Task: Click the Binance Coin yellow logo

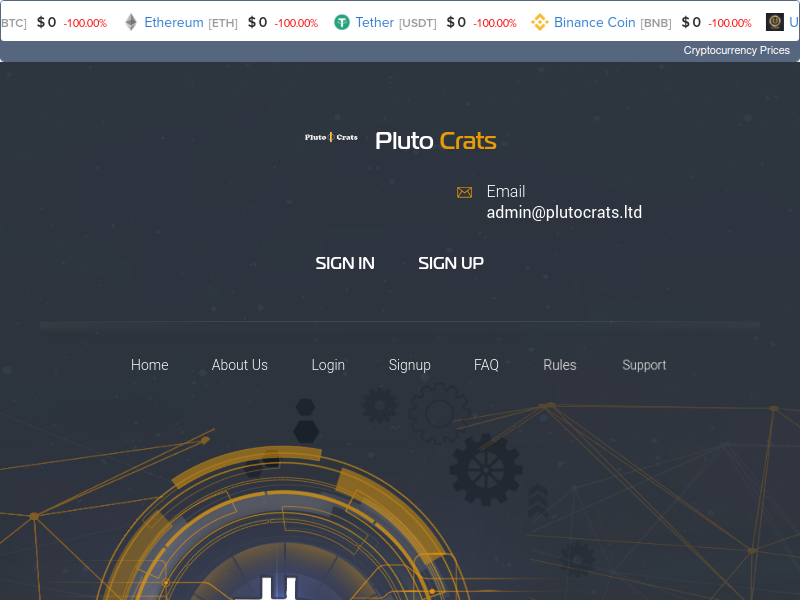Action: click(x=540, y=22)
